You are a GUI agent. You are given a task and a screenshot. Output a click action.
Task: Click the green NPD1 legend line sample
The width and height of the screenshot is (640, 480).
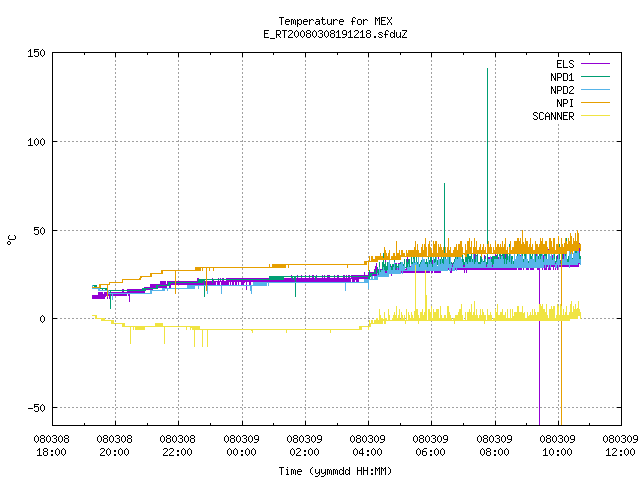point(595,77)
